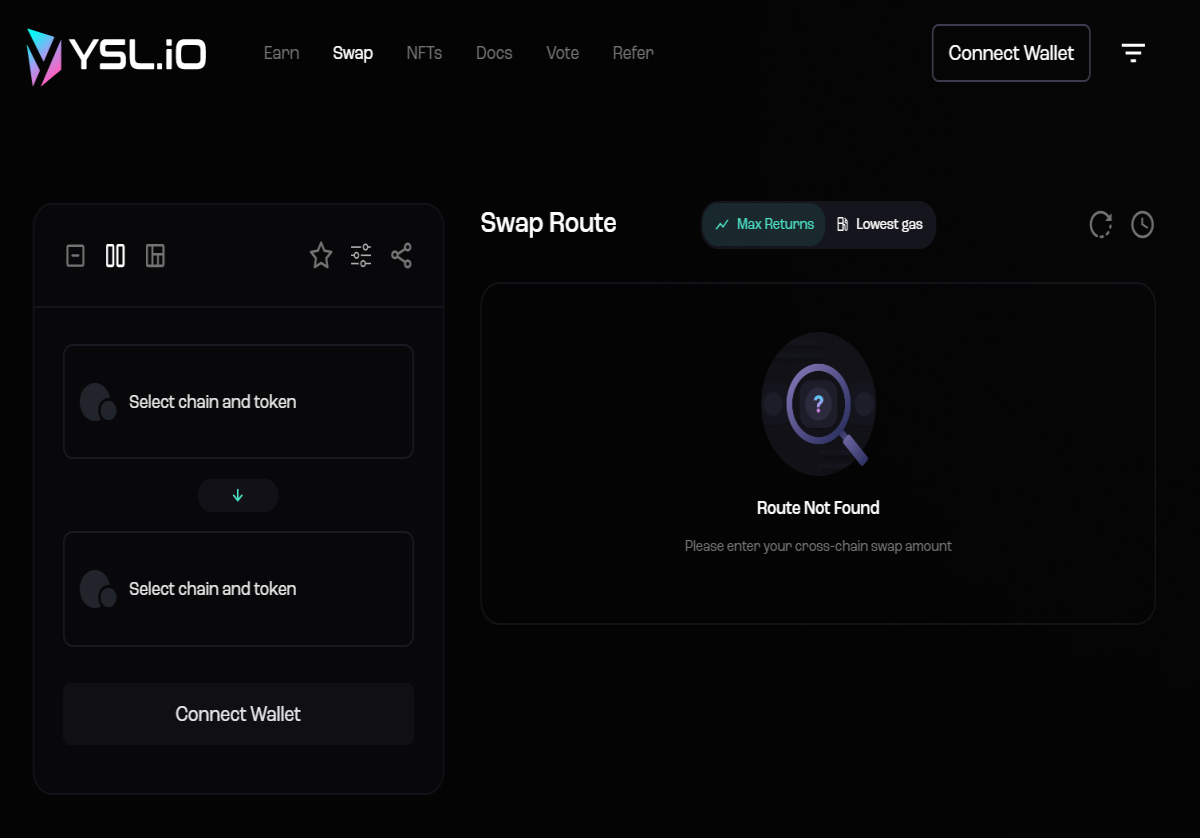Open the filter menu at top right
The width and height of the screenshot is (1200, 838).
(1133, 52)
